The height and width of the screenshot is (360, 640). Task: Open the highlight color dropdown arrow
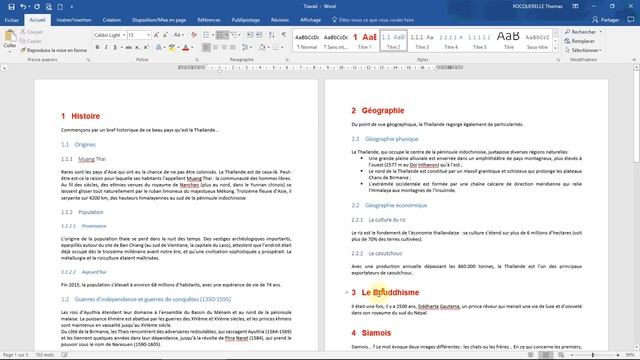[178, 47]
